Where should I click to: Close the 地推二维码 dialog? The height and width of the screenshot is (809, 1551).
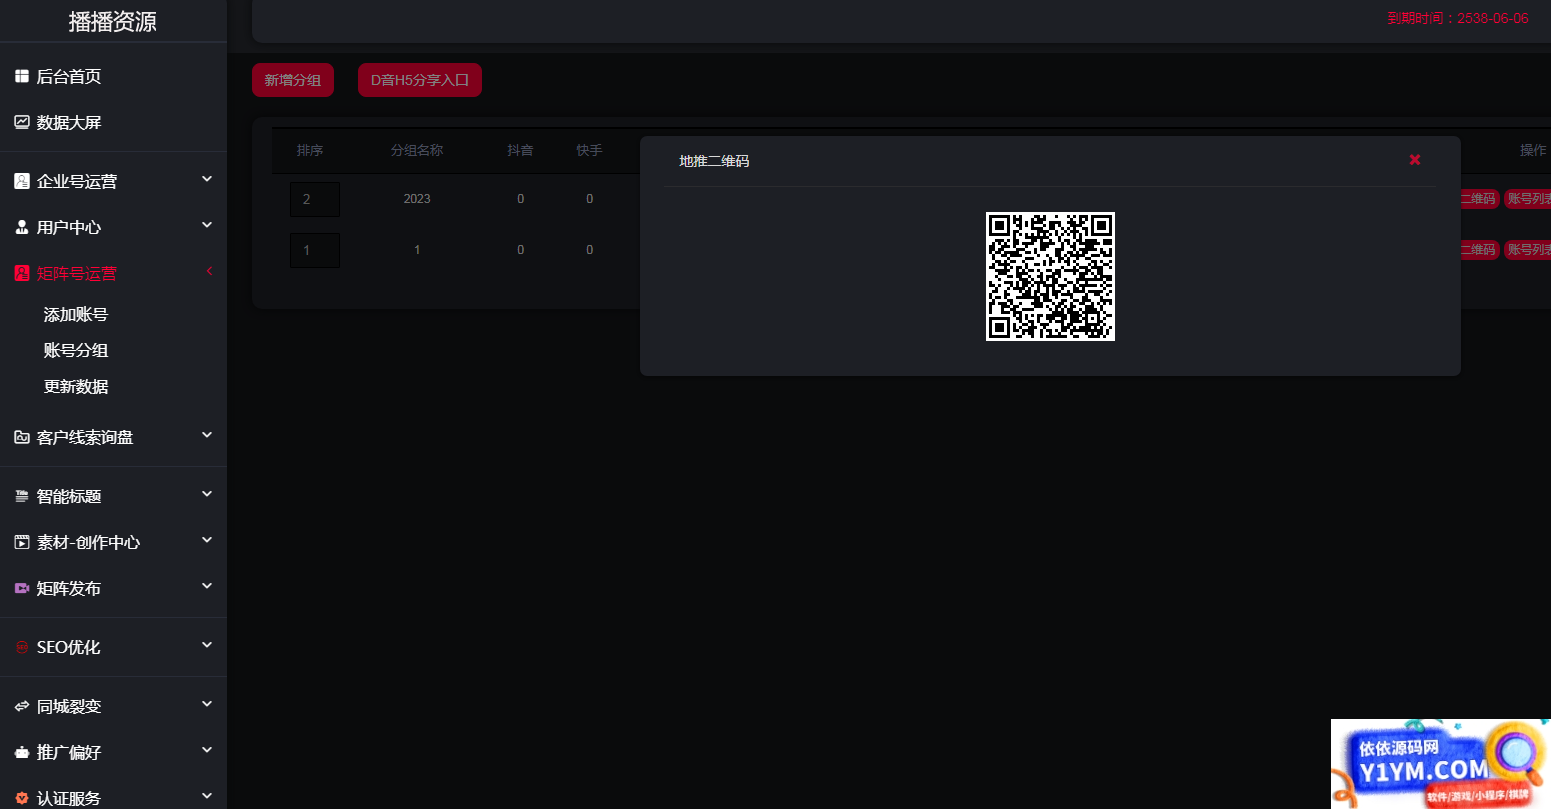pyautogui.click(x=1415, y=160)
